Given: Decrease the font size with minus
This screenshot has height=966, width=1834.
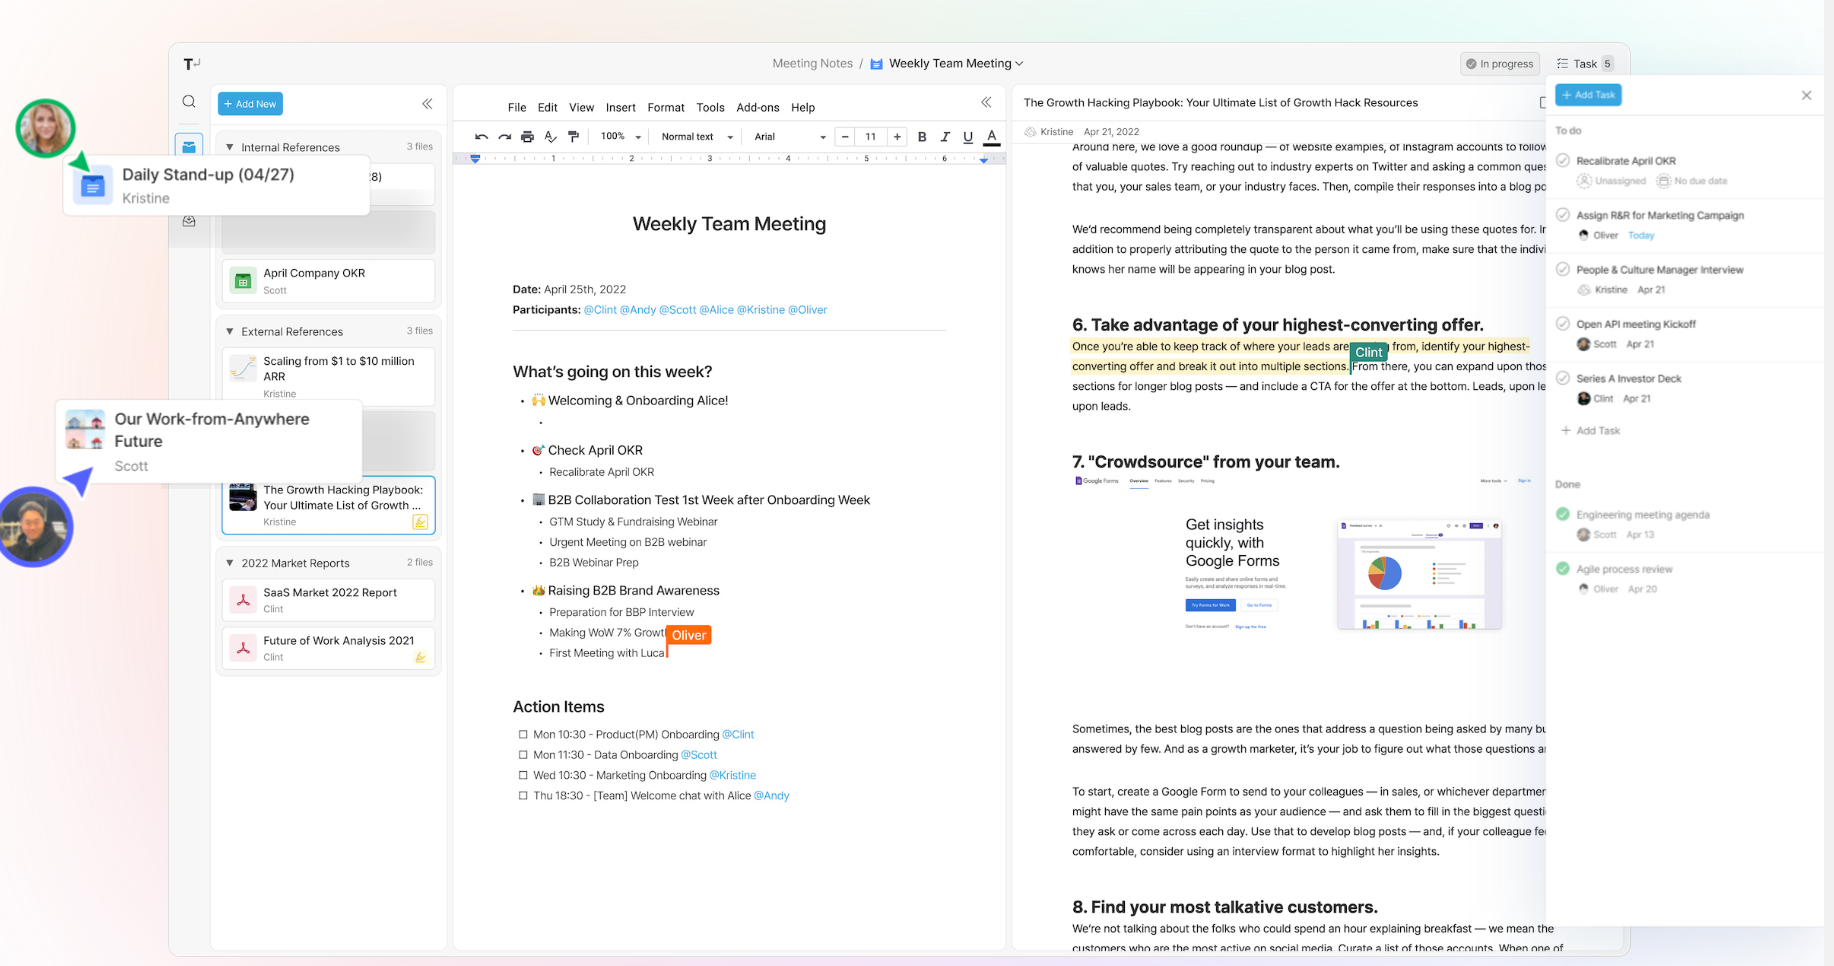Looking at the screenshot, I should (845, 137).
